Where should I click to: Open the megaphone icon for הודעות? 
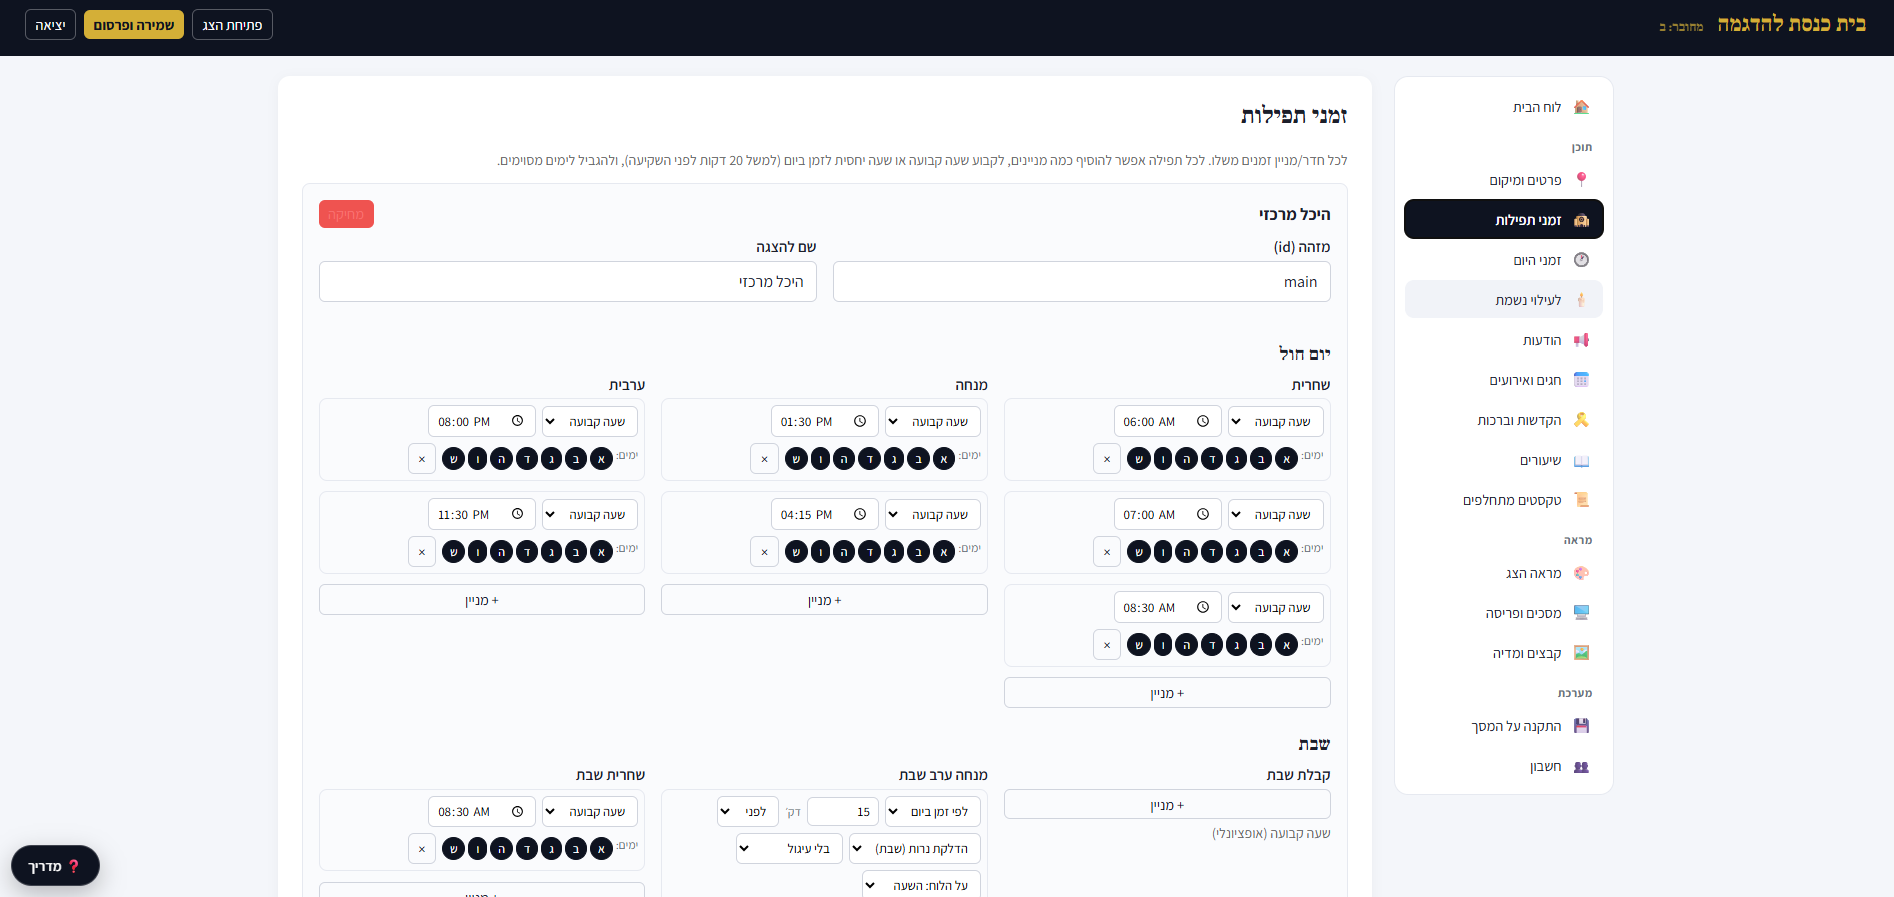(x=1581, y=340)
